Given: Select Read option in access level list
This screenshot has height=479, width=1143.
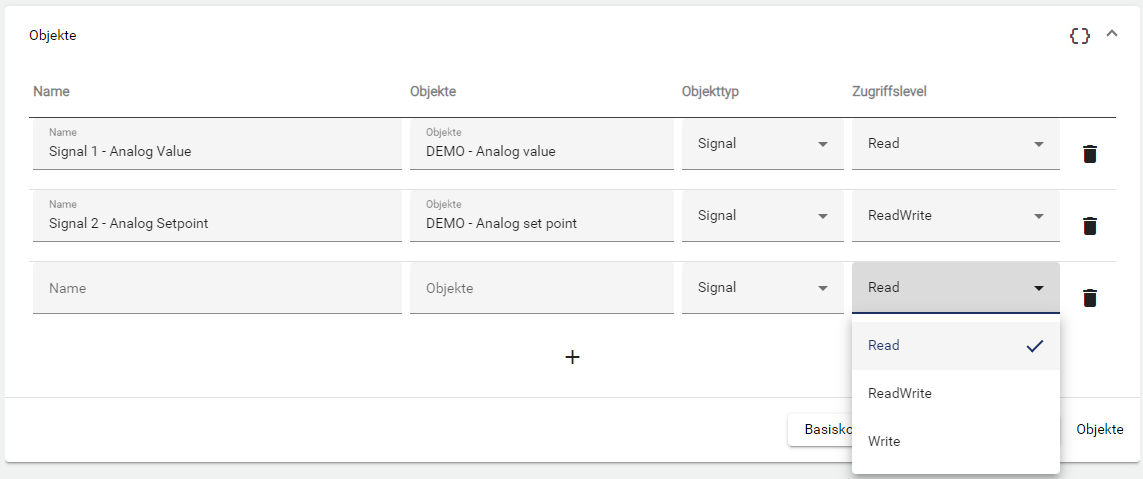Looking at the screenshot, I should click(955, 346).
